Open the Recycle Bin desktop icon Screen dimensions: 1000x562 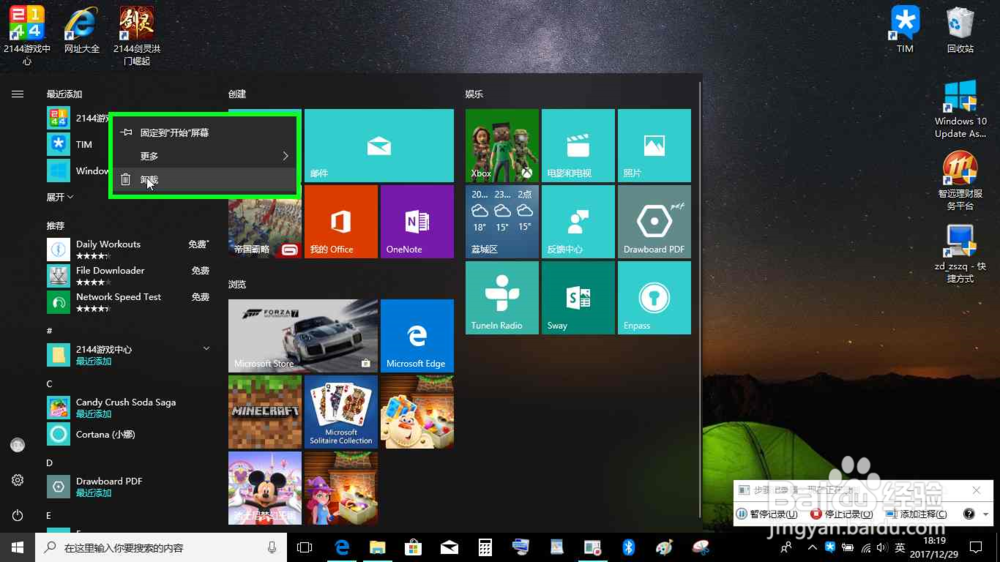pos(960,30)
